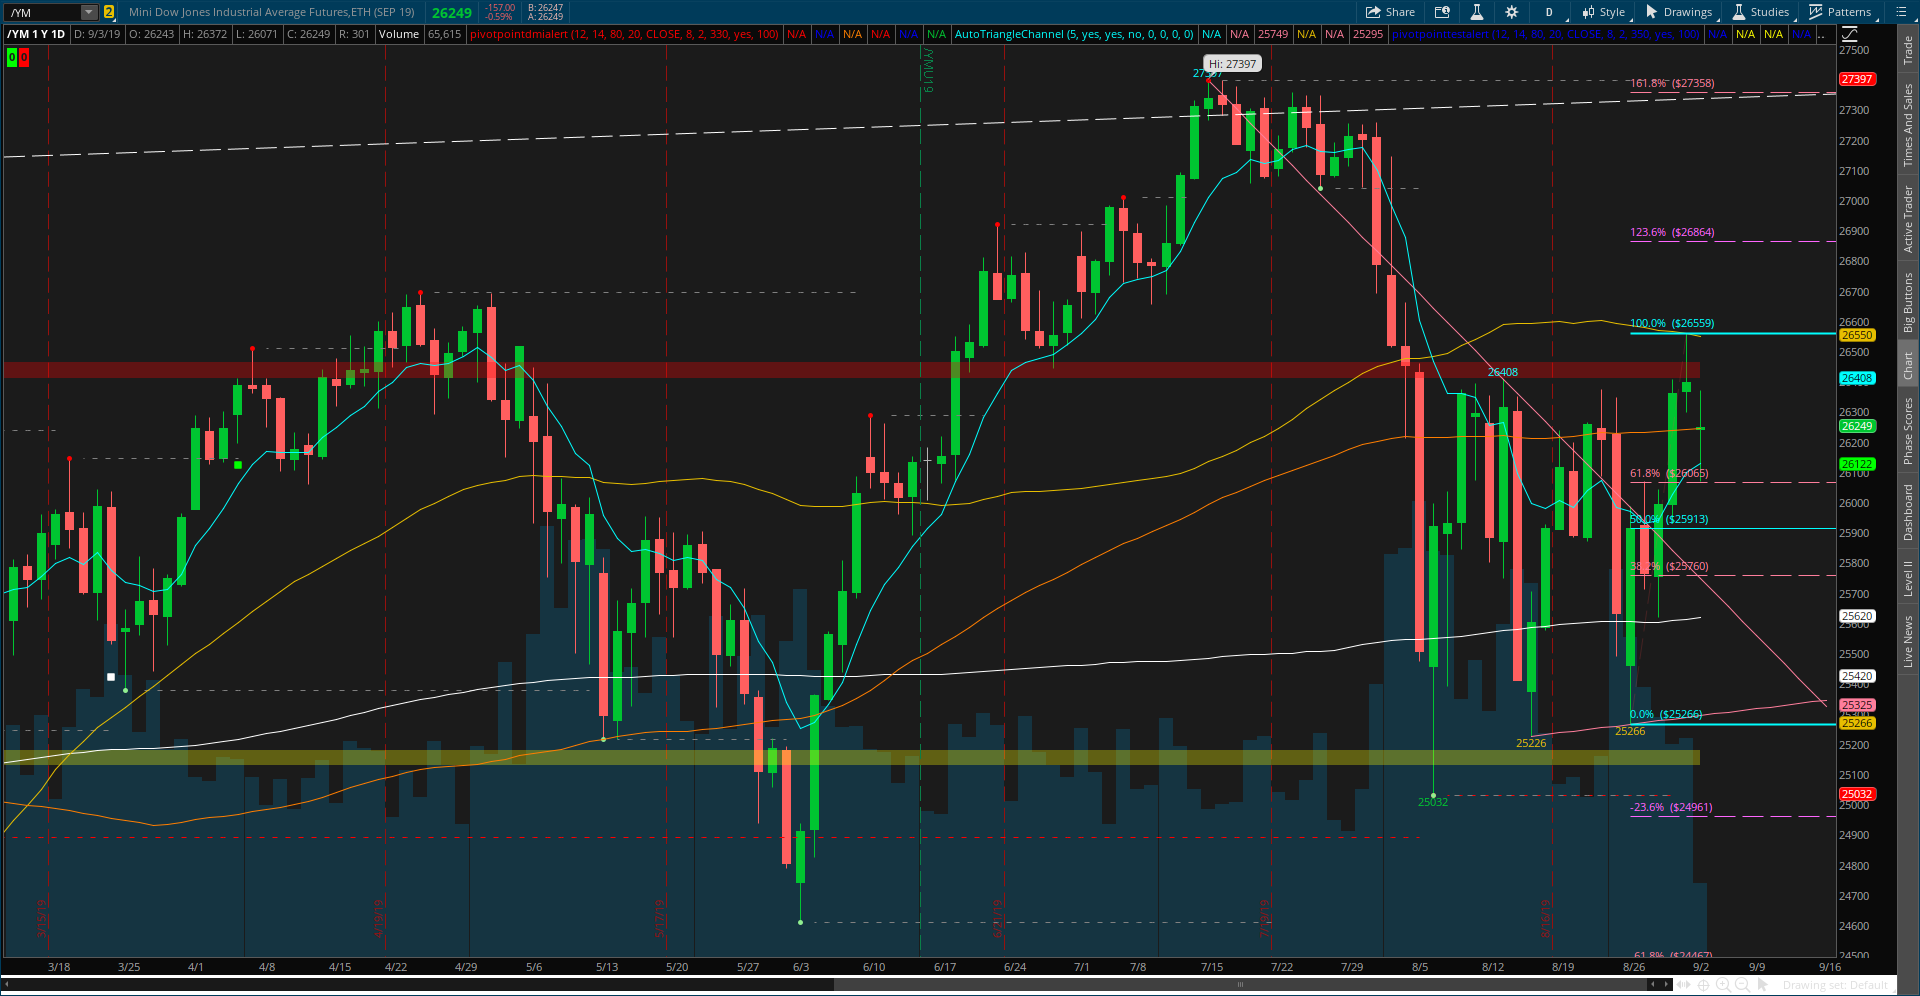Click the green 26122 price axis label
1920x996 pixels.
1857,464
